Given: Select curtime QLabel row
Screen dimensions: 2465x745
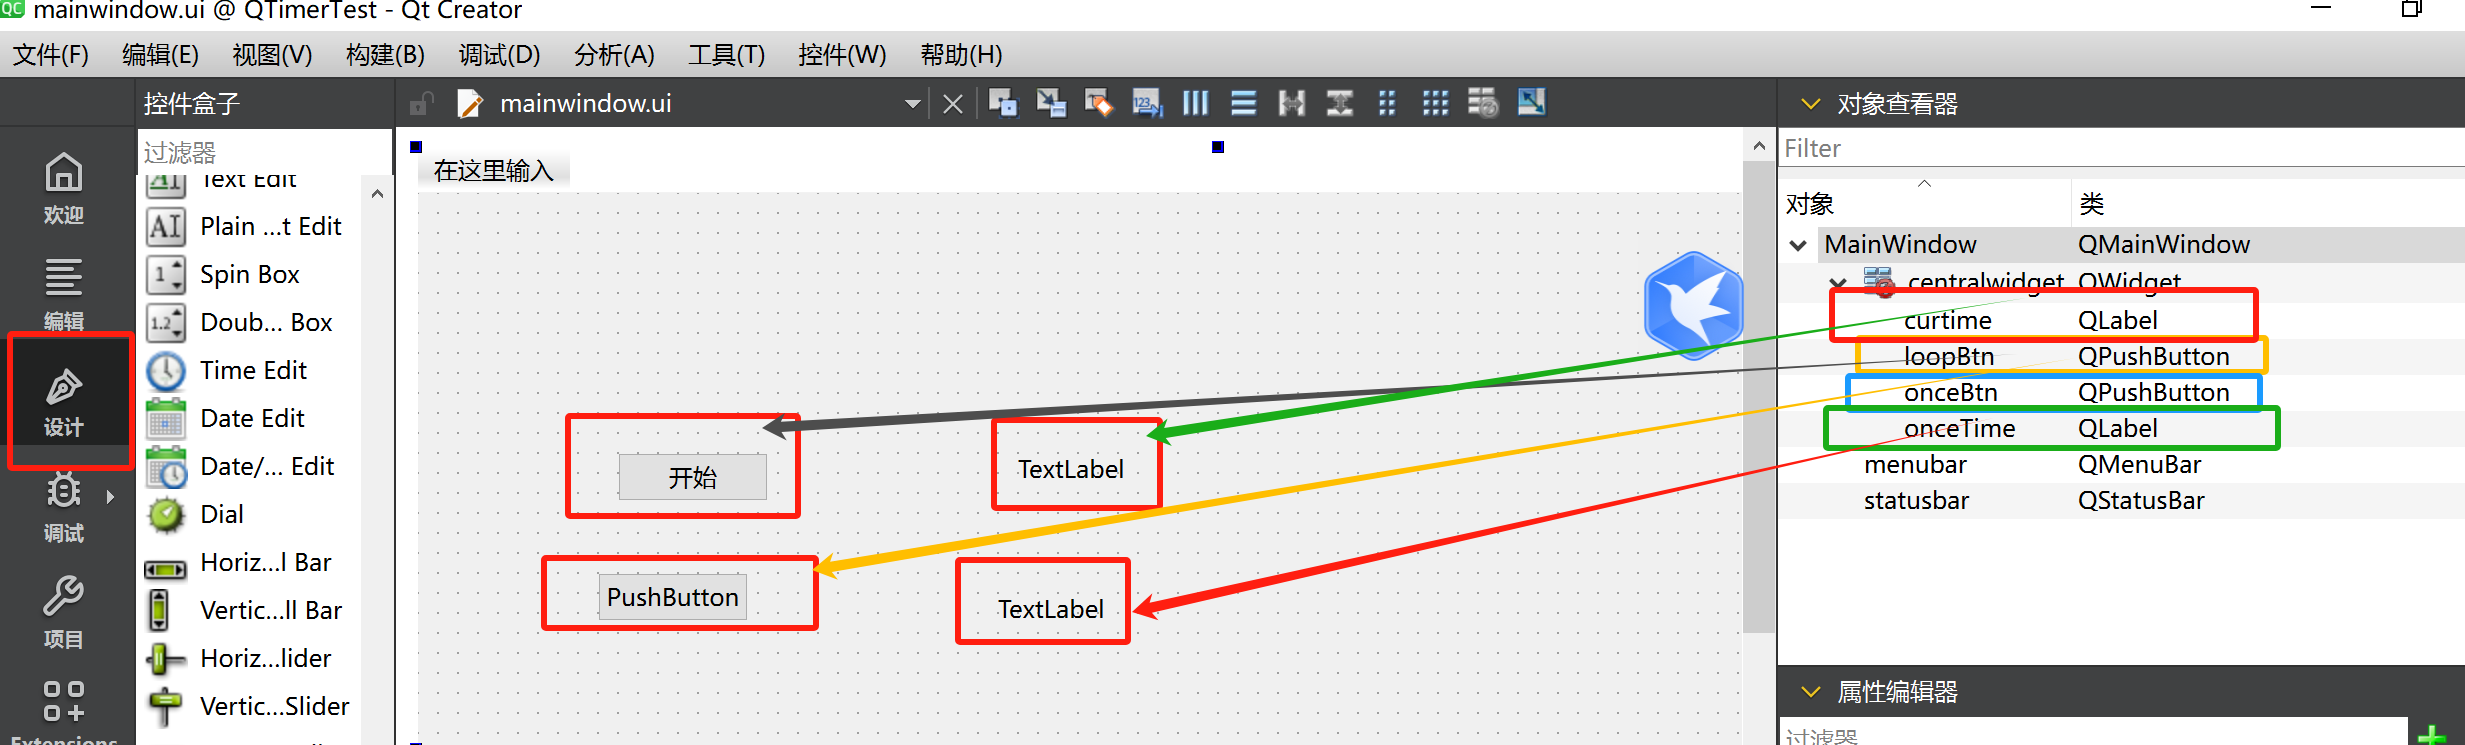Looking at the screenshot, I should pyautogui.click(x=2120, y=320).
